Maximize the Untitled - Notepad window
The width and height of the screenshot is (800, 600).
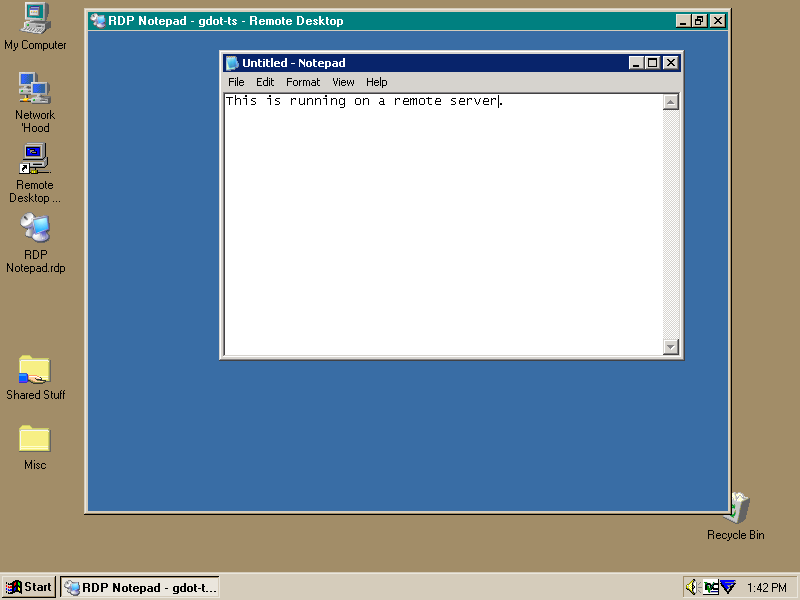(653, 63)
